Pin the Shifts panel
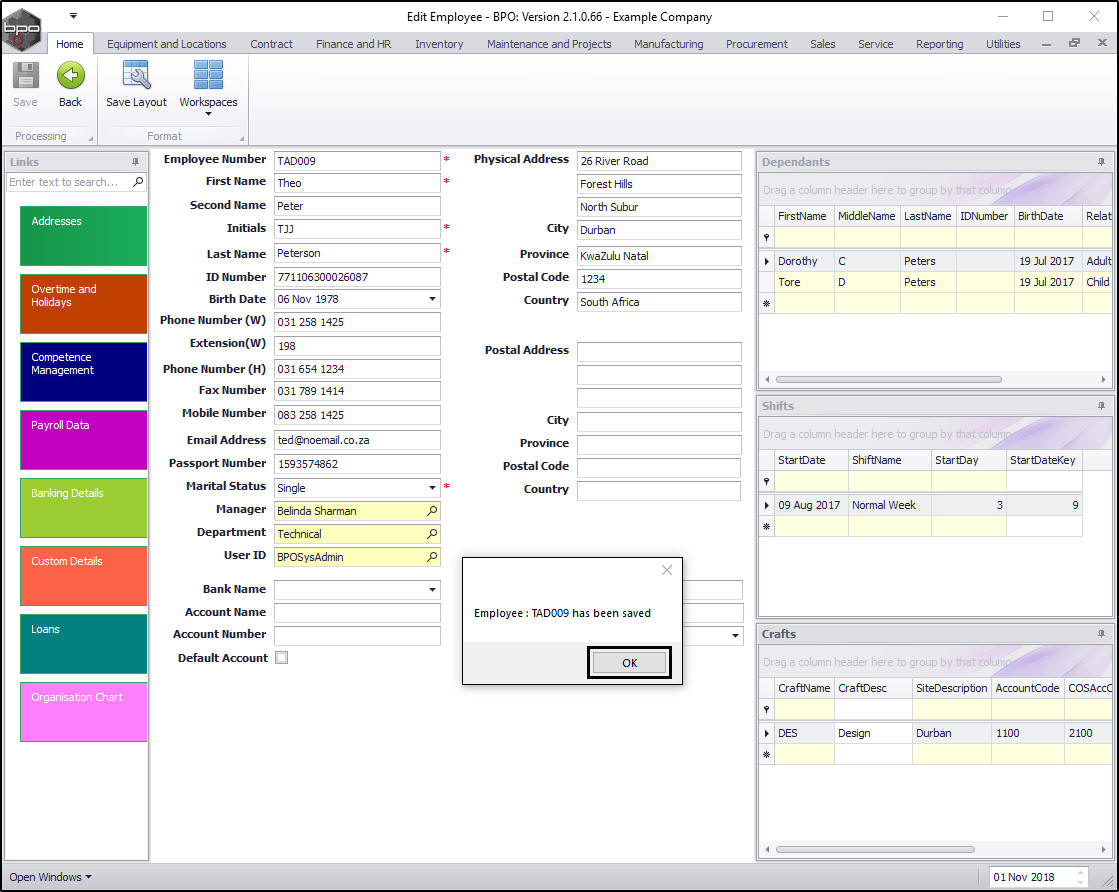The height and width of the screenshot is (892, 1119). [1101, 406]
